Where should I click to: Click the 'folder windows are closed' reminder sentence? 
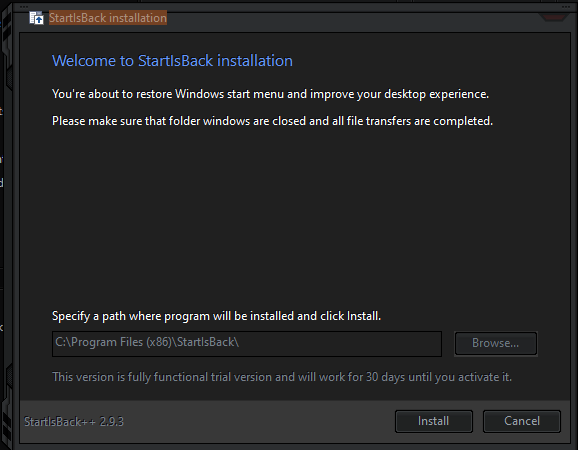[272, 121]
